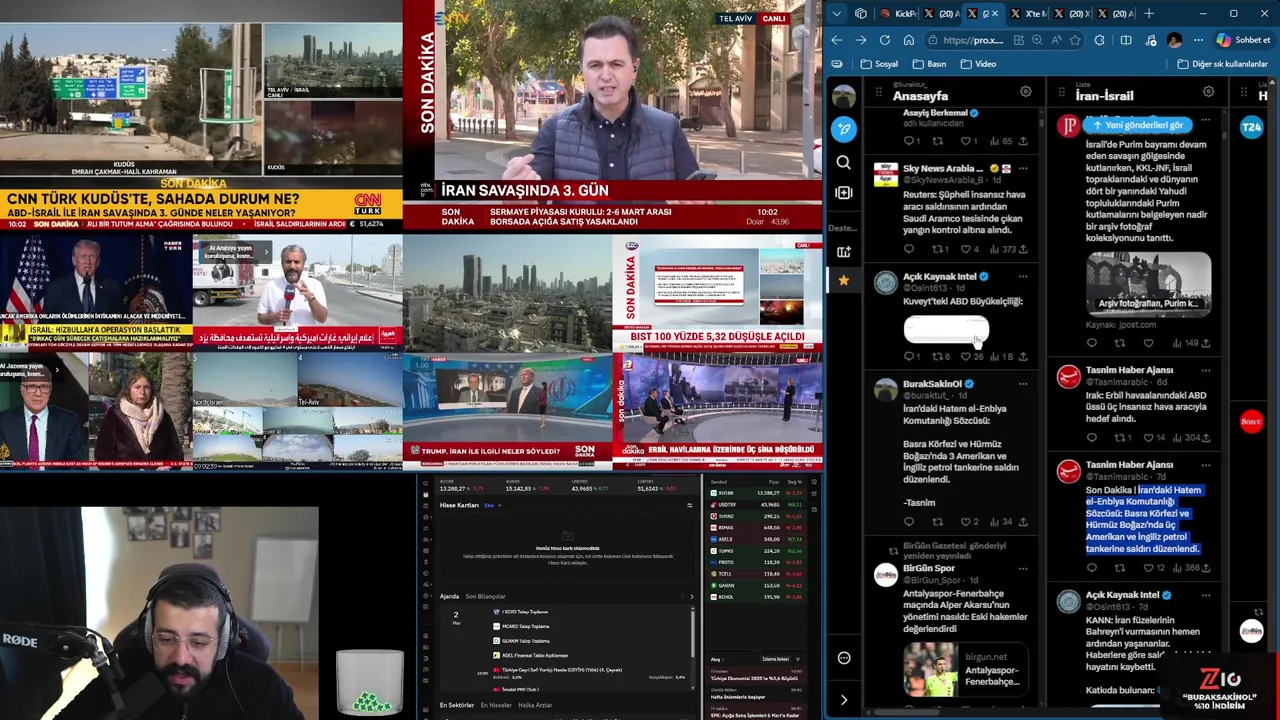Image resolution: width=1280 pixels, height=720 pixels.
Task: Expand X Pro sidebar with arrow
Action: point(844,700)
